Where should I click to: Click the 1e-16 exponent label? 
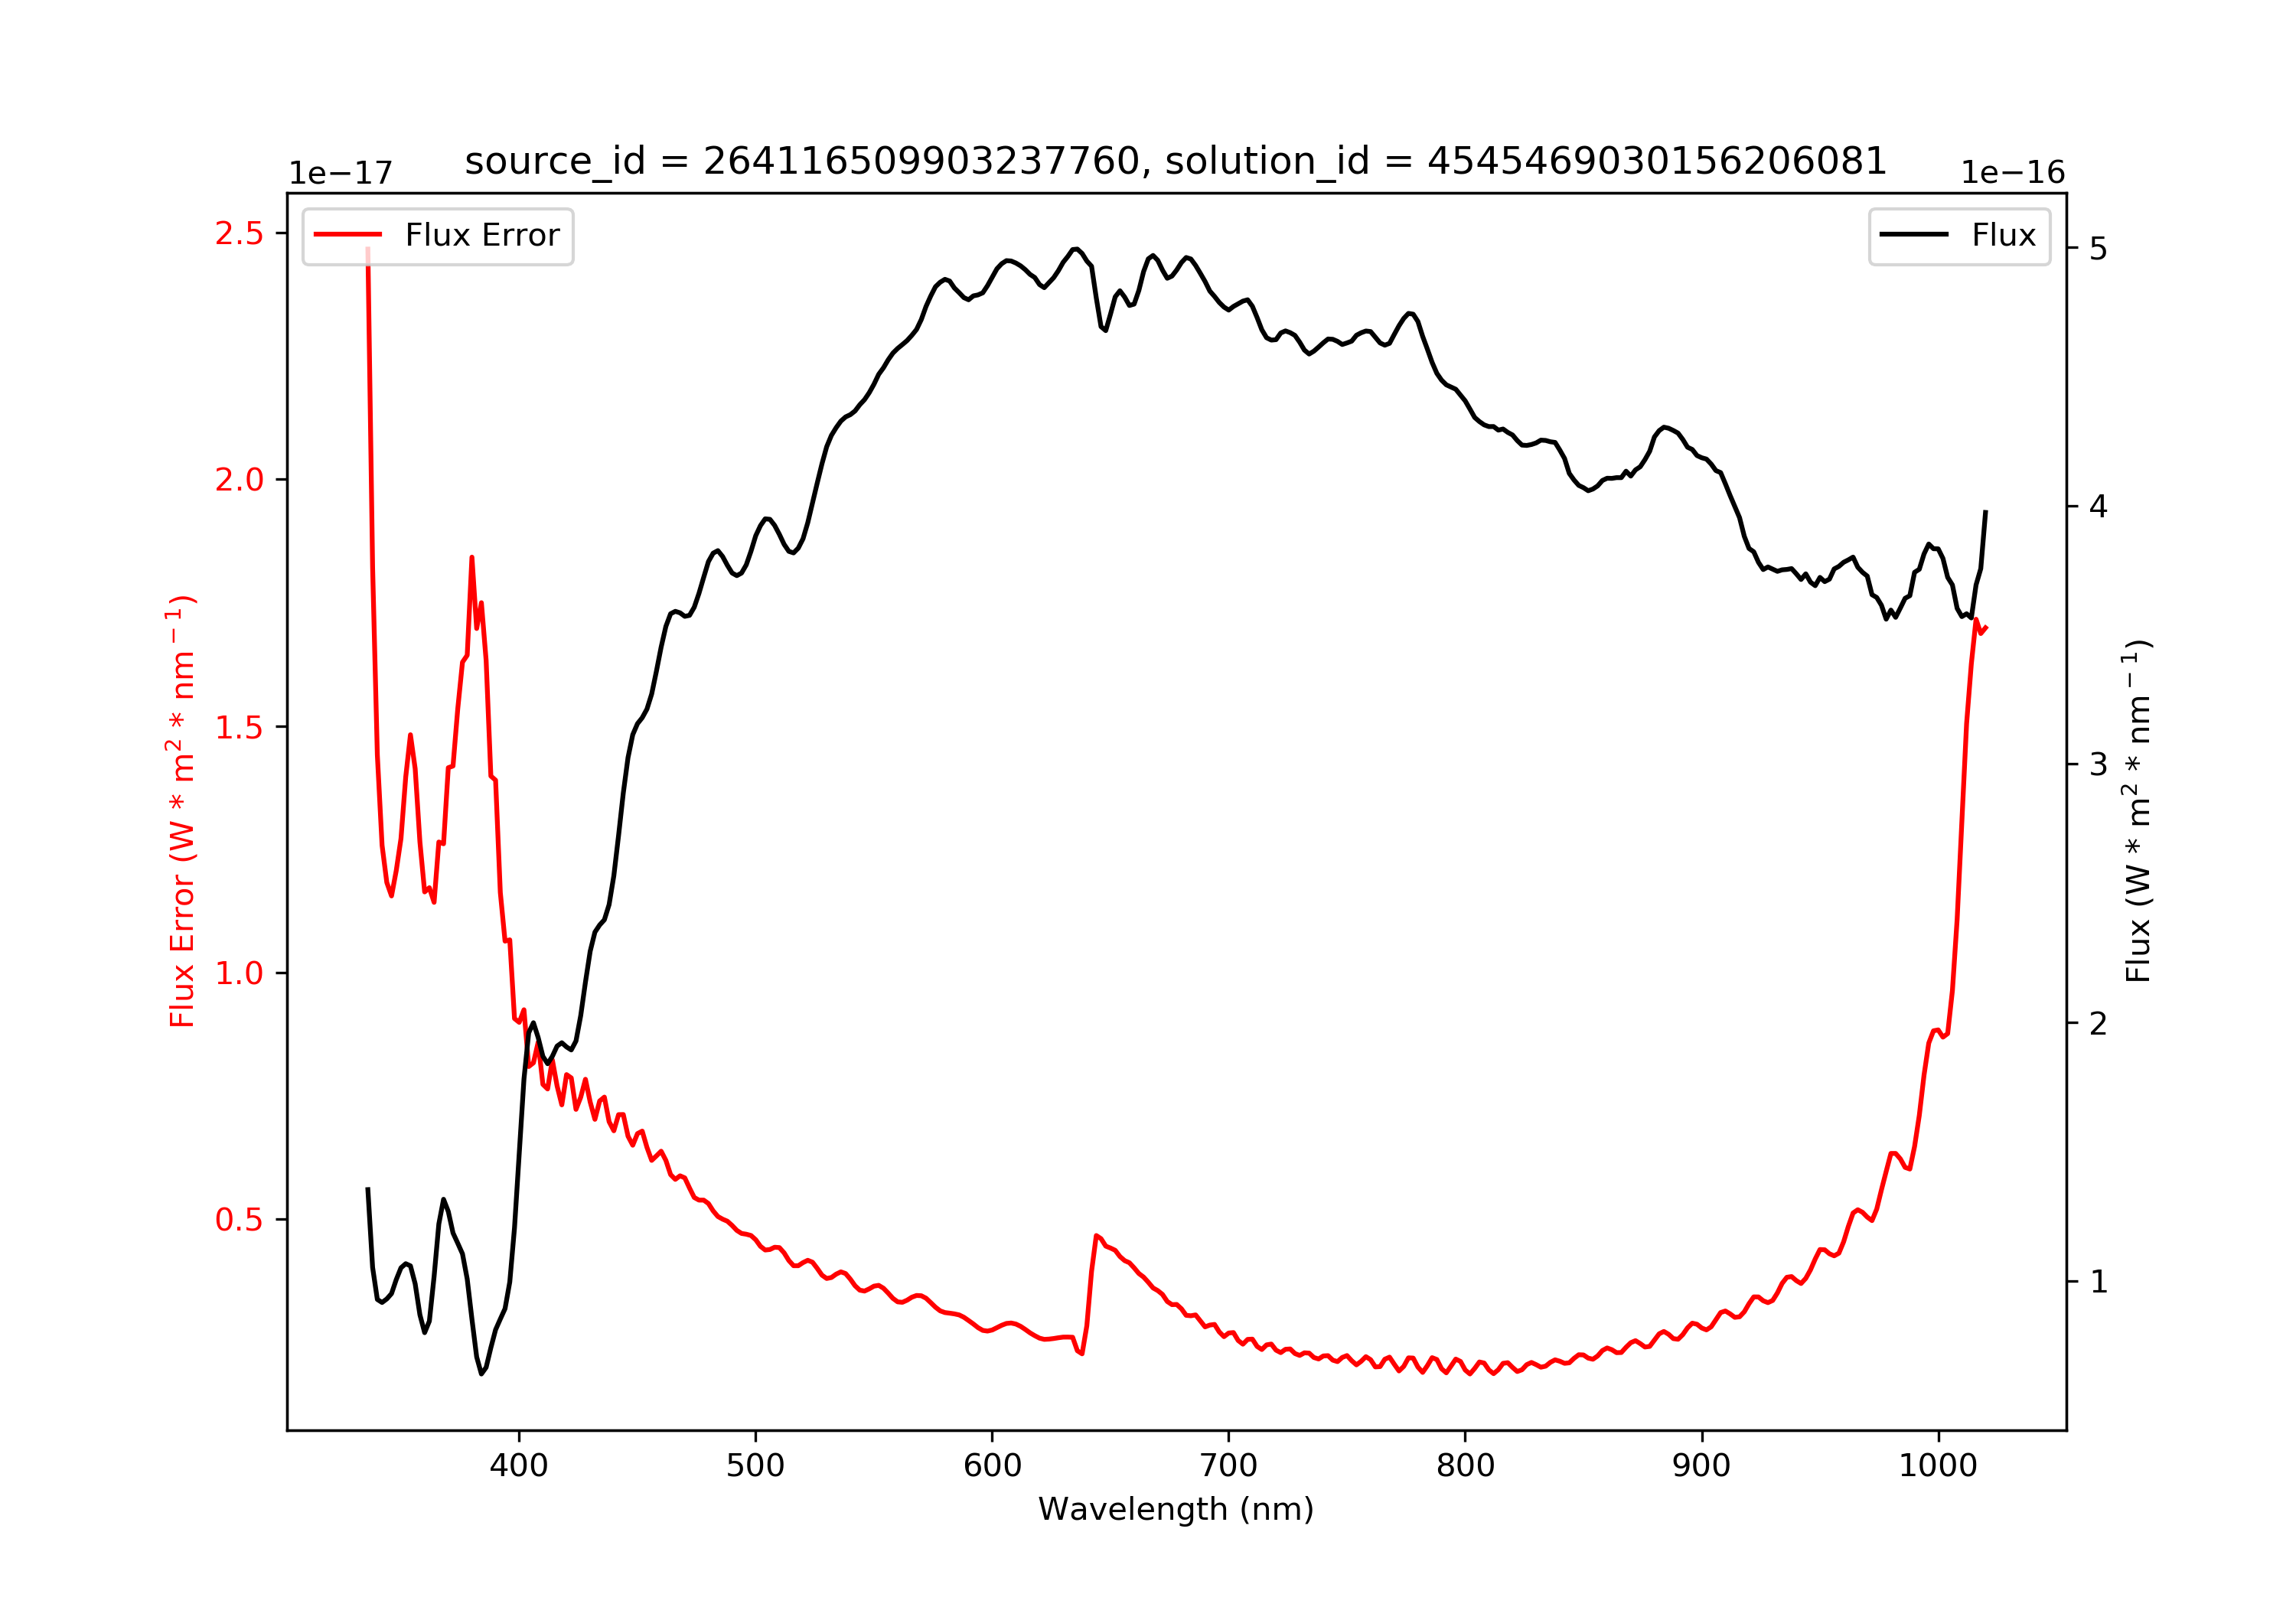tap(2012, 173)
